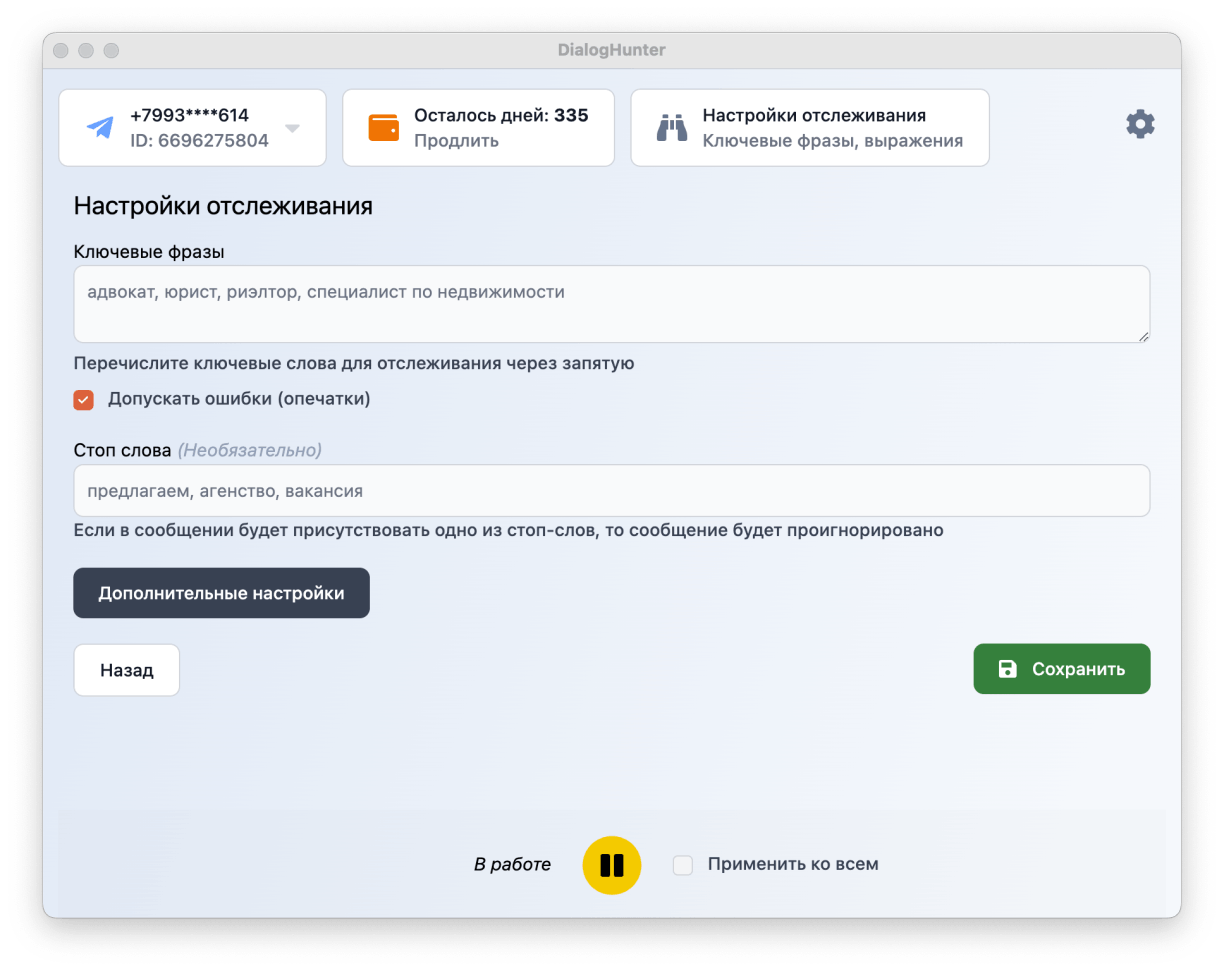Pause work with the yellow pause button
Viewport: 1224px width, 971px height.
(x=611, y=865)
